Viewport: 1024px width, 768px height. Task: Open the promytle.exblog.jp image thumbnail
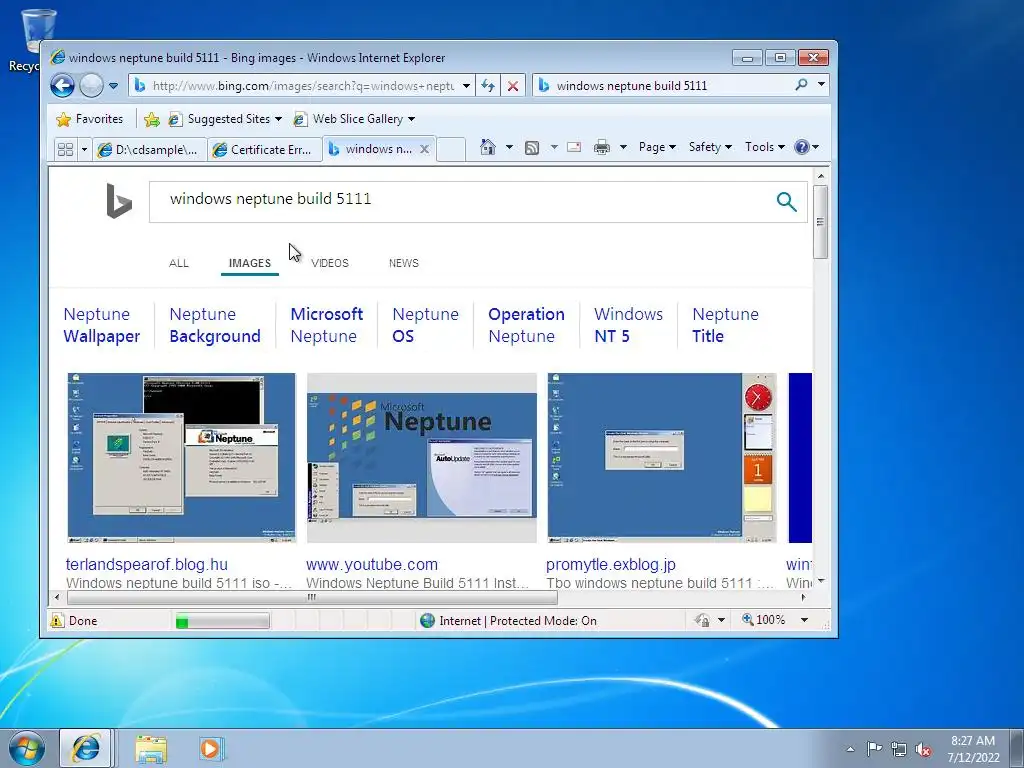pyautogui.click(x=662, y=458)
